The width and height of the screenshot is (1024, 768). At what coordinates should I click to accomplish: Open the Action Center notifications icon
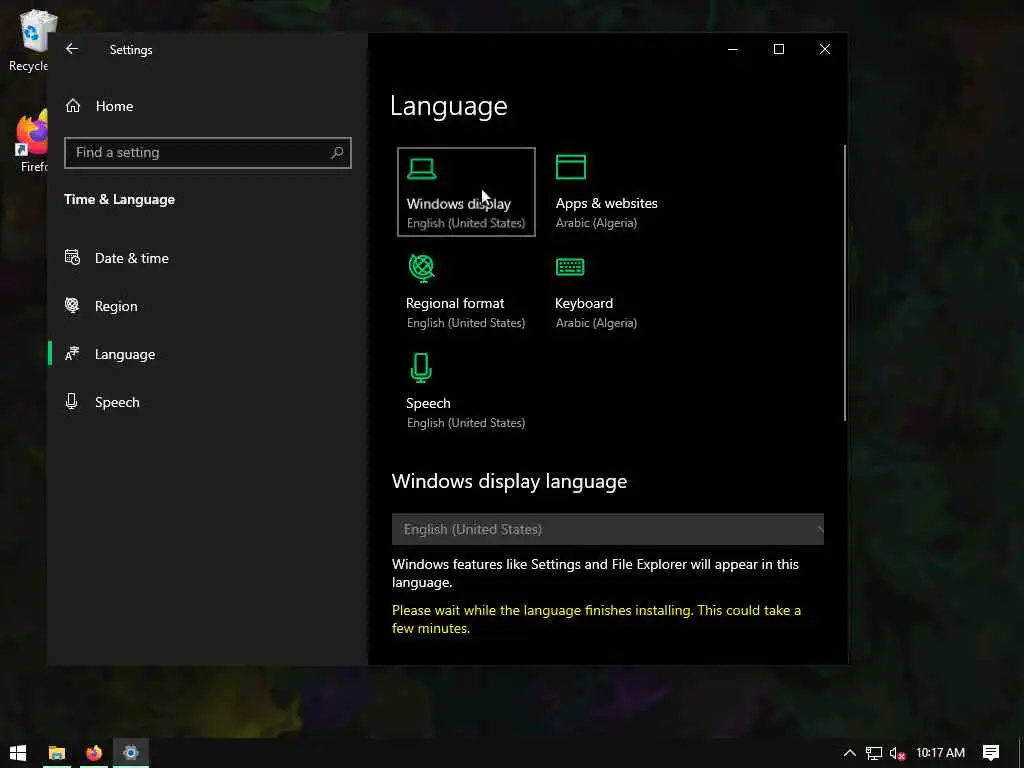991,753
